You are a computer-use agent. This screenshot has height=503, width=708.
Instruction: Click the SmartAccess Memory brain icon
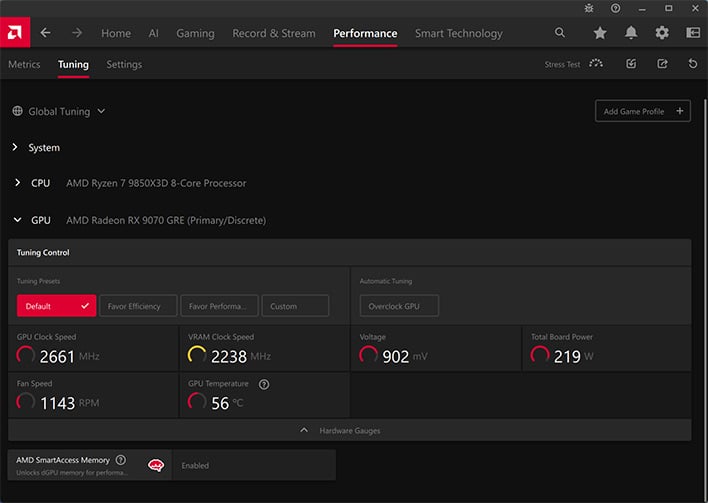click(156, 465)
